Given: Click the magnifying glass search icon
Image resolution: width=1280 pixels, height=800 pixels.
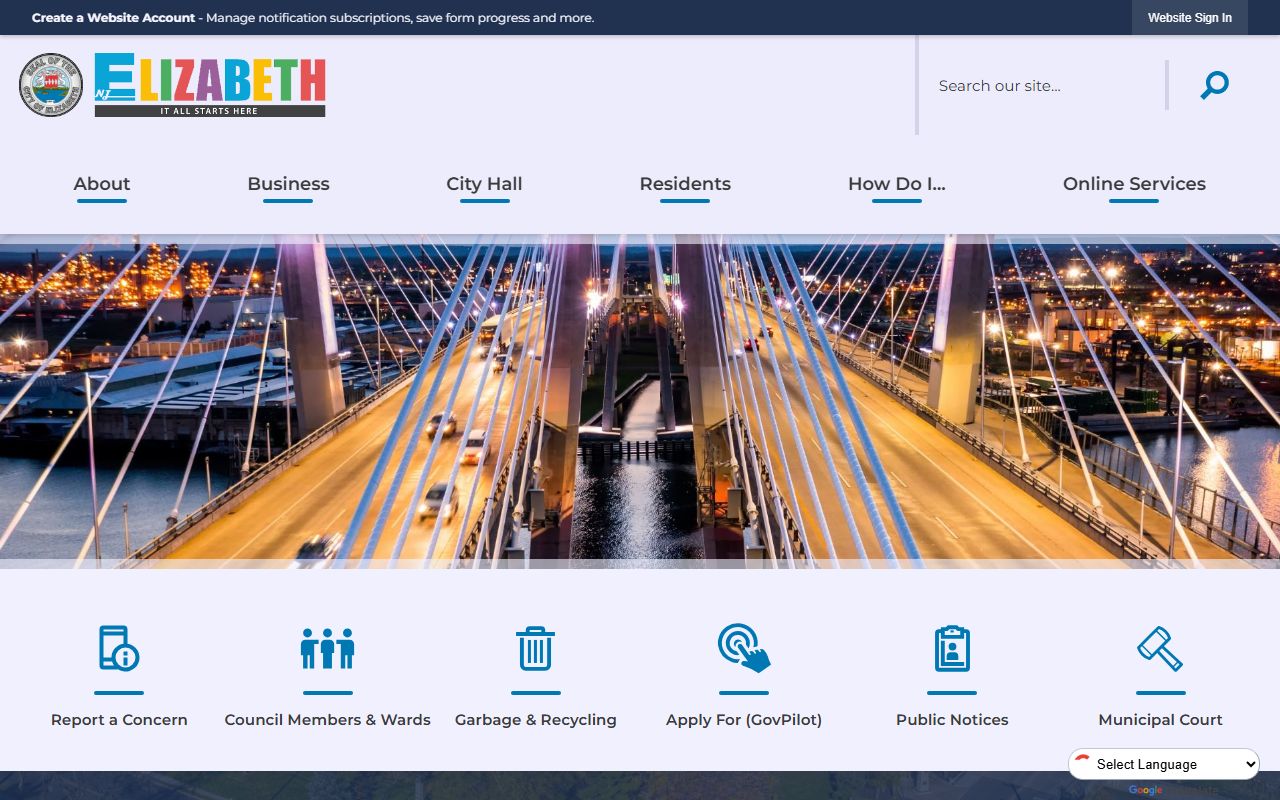Looking at the screenshot, I should coord(1214,85).
